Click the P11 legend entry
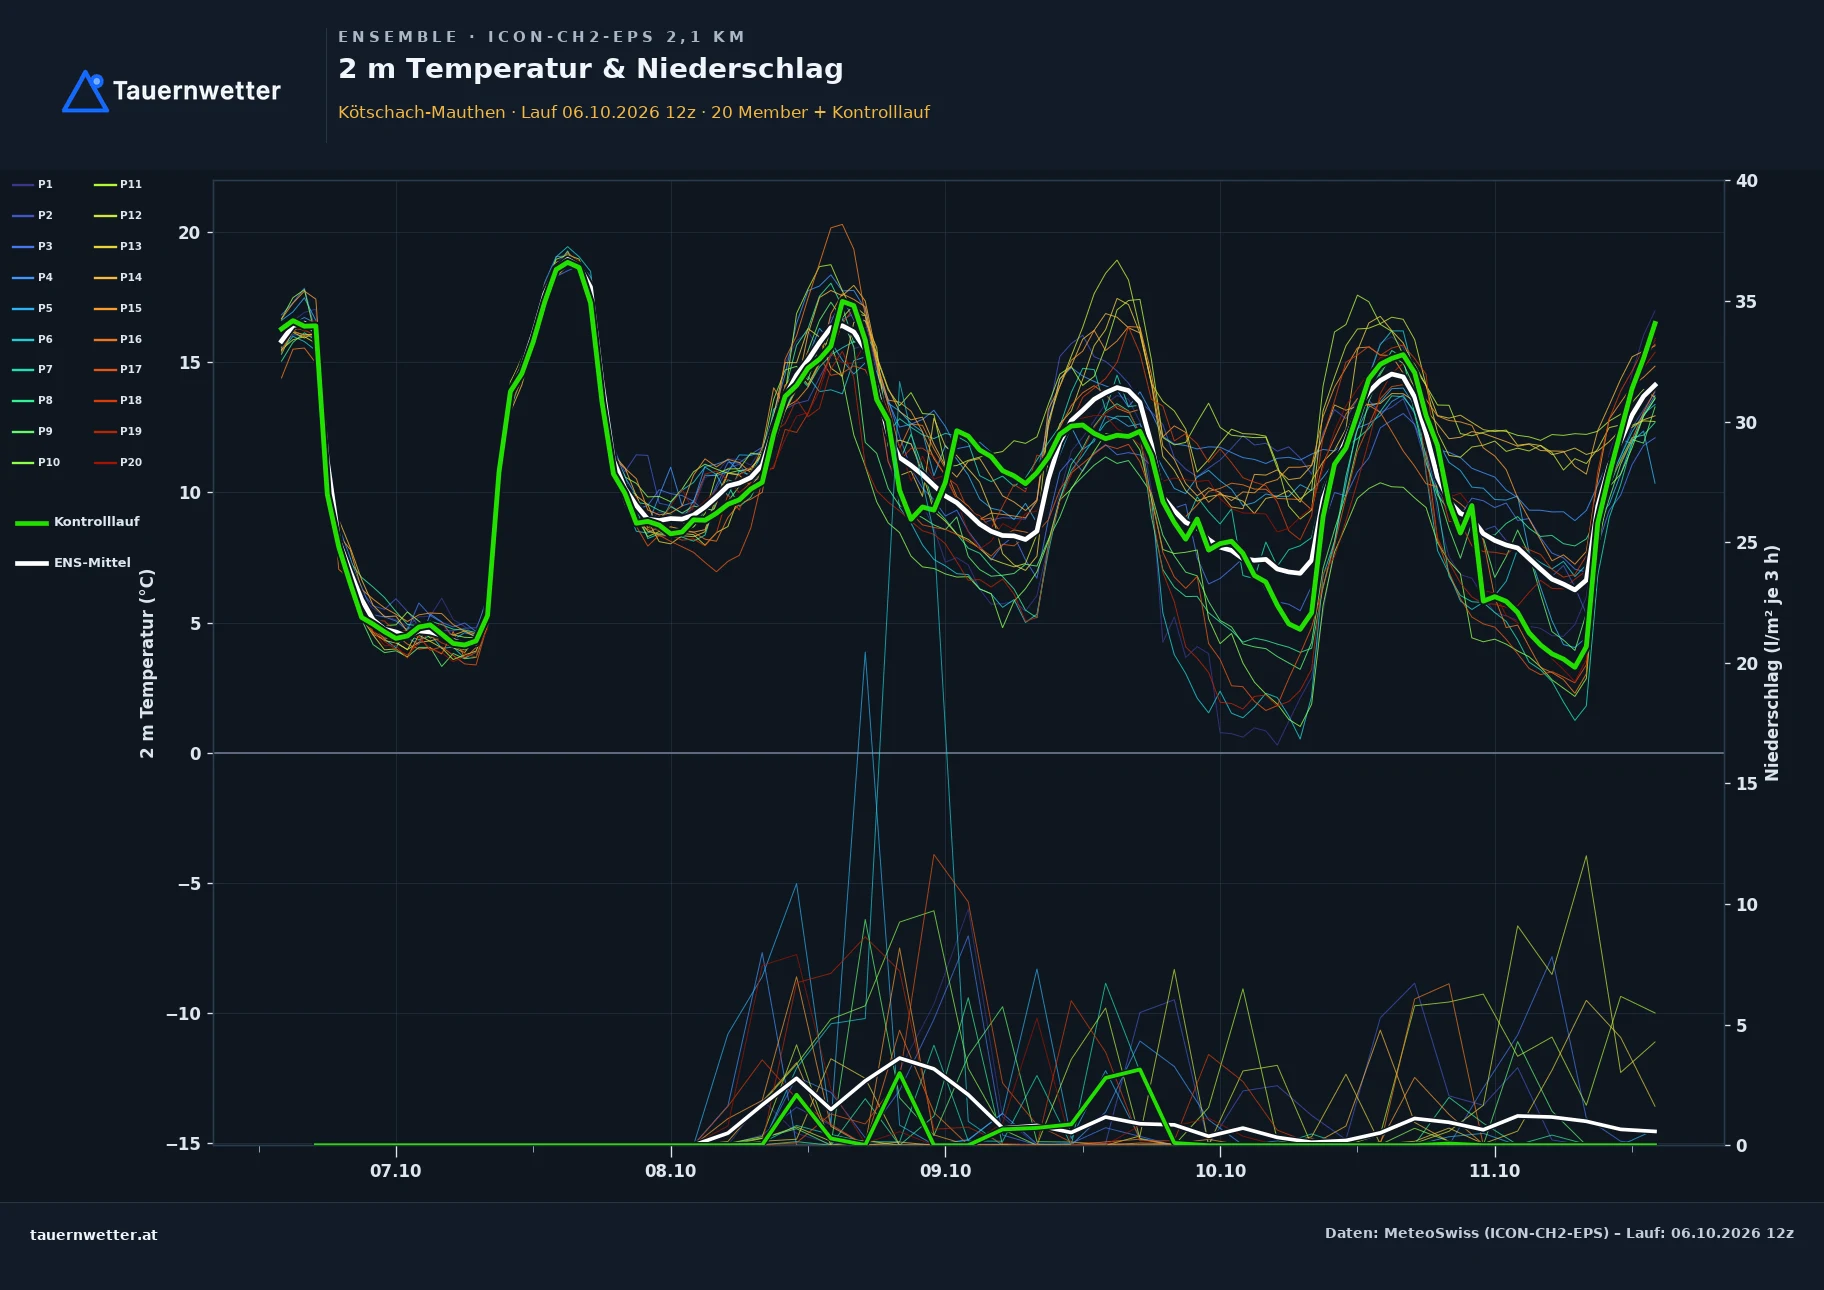Viewport: 1824px width, 1290px height. click(118, 184)
